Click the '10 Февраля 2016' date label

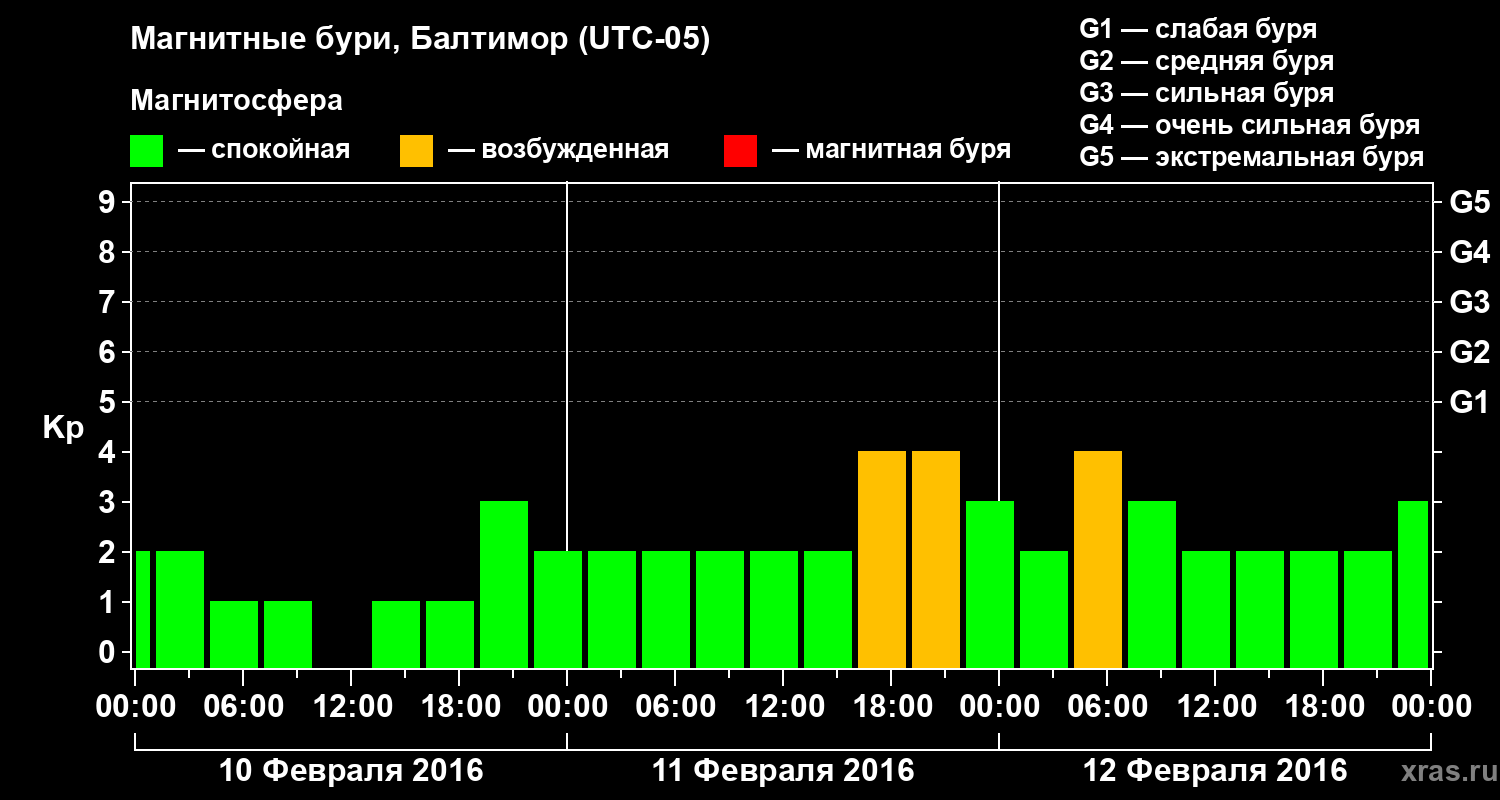[x=351, y=771]
